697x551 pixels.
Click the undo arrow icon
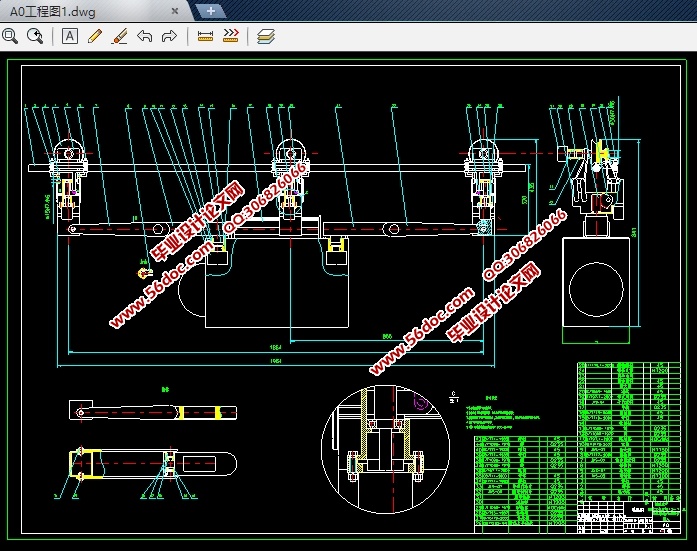click(144, 36)
